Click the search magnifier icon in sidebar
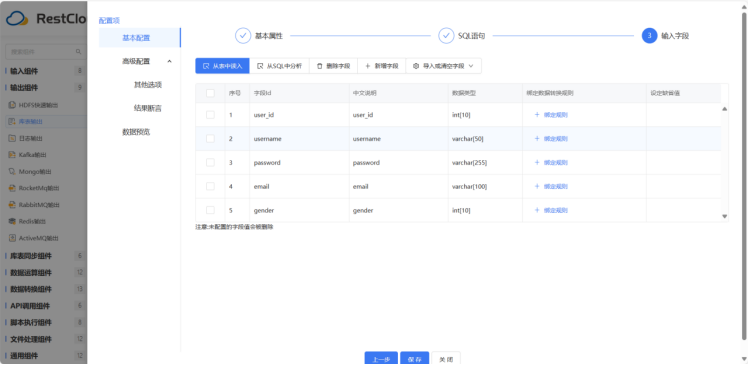This screenshot has height=365, width=748. (79, 52)
